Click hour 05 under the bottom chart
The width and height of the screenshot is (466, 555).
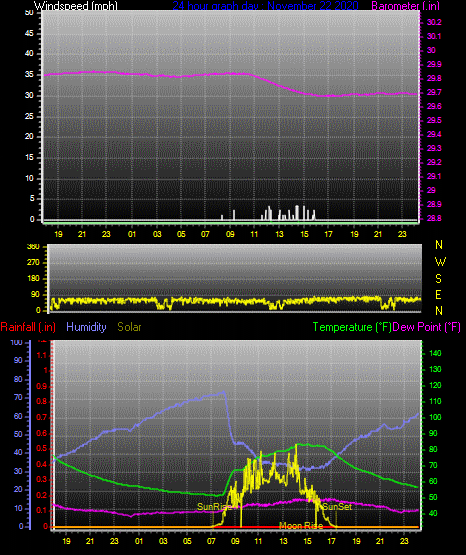click(187, 541)
